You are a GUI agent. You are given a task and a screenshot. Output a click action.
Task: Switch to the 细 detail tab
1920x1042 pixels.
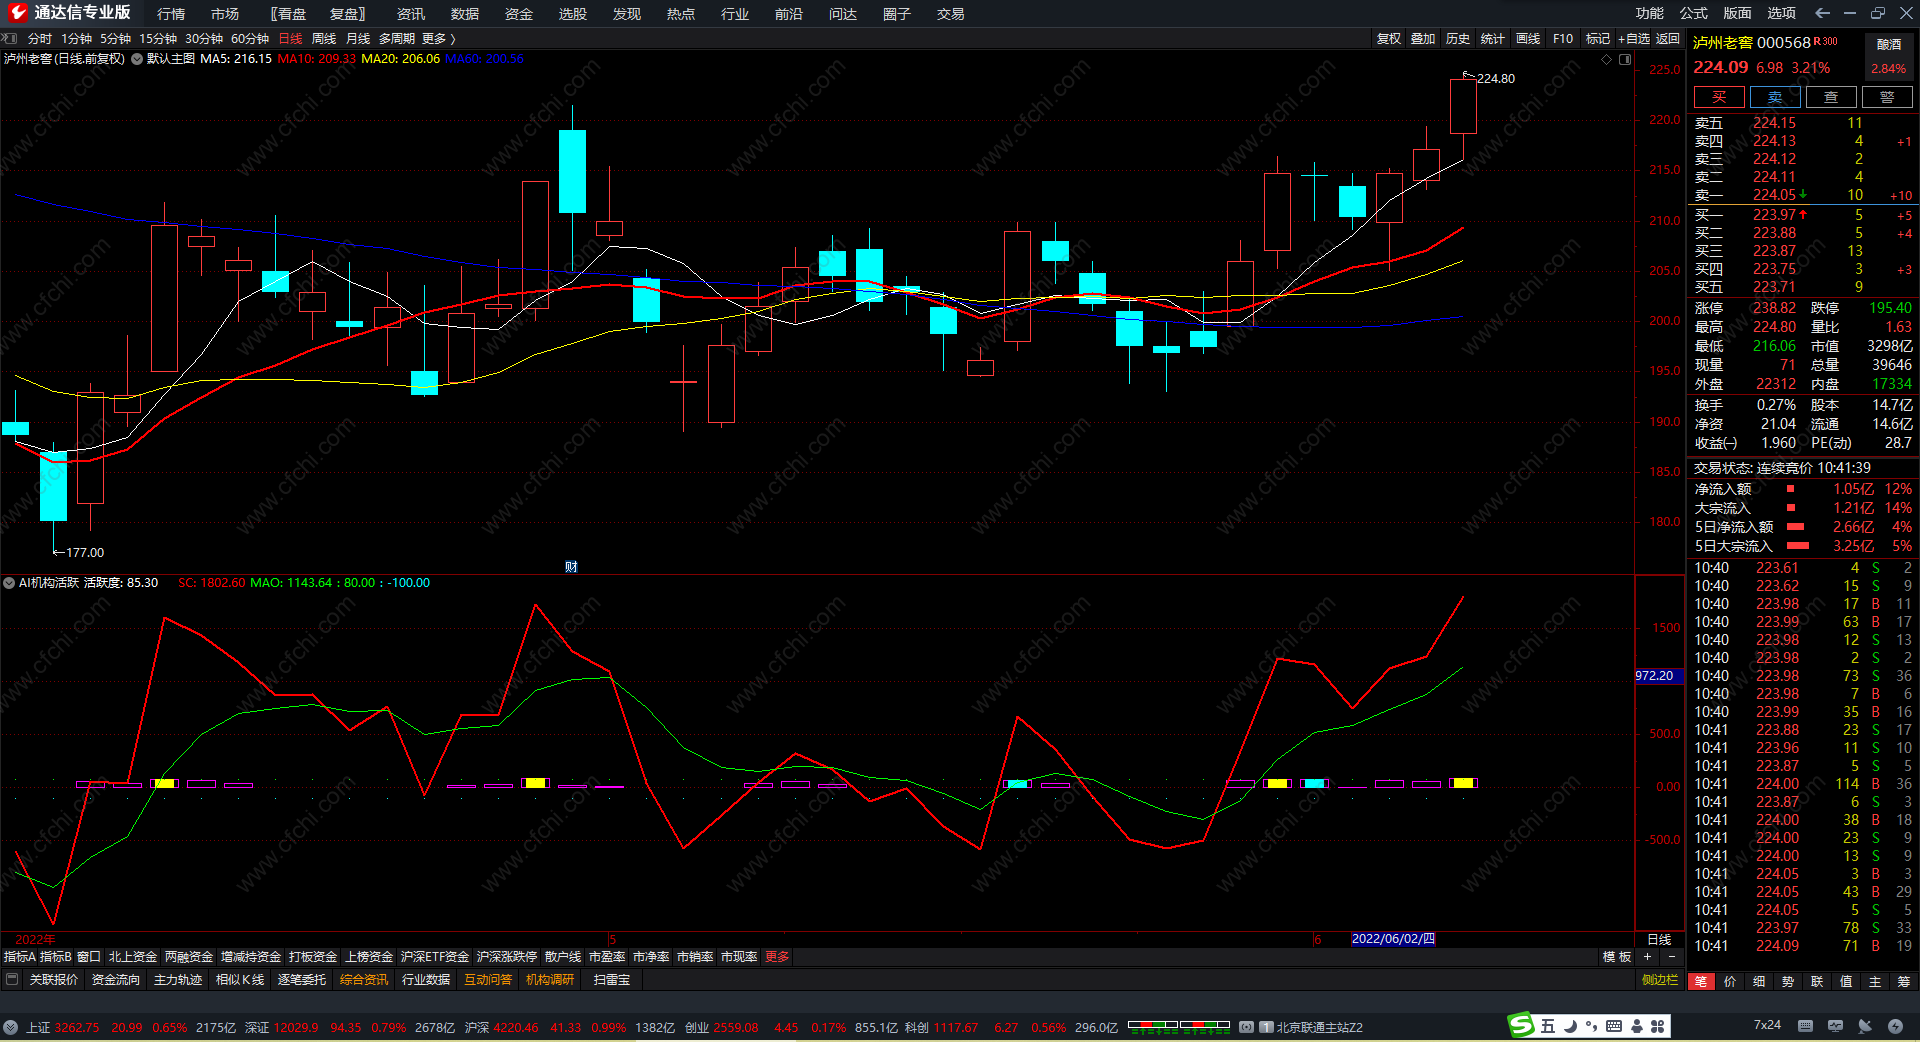click(1759, 982)
